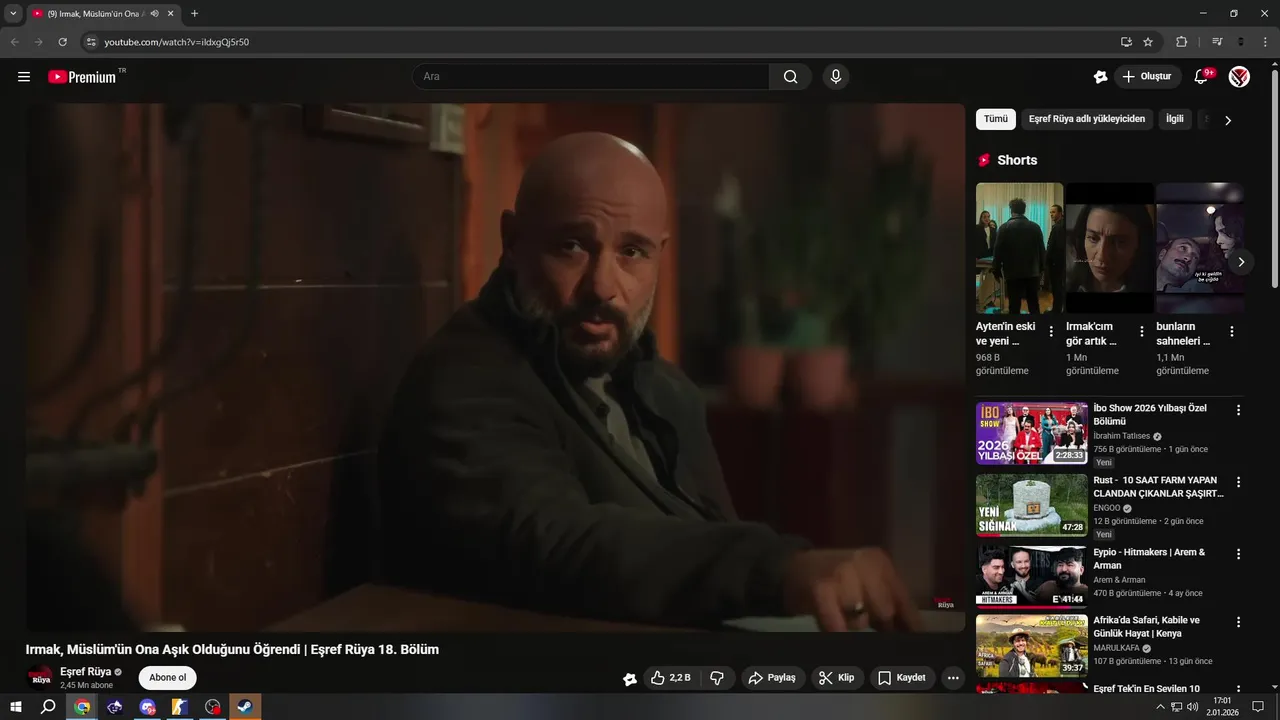
Task: Select the Tümü filter chip
Action: point(996,119)
